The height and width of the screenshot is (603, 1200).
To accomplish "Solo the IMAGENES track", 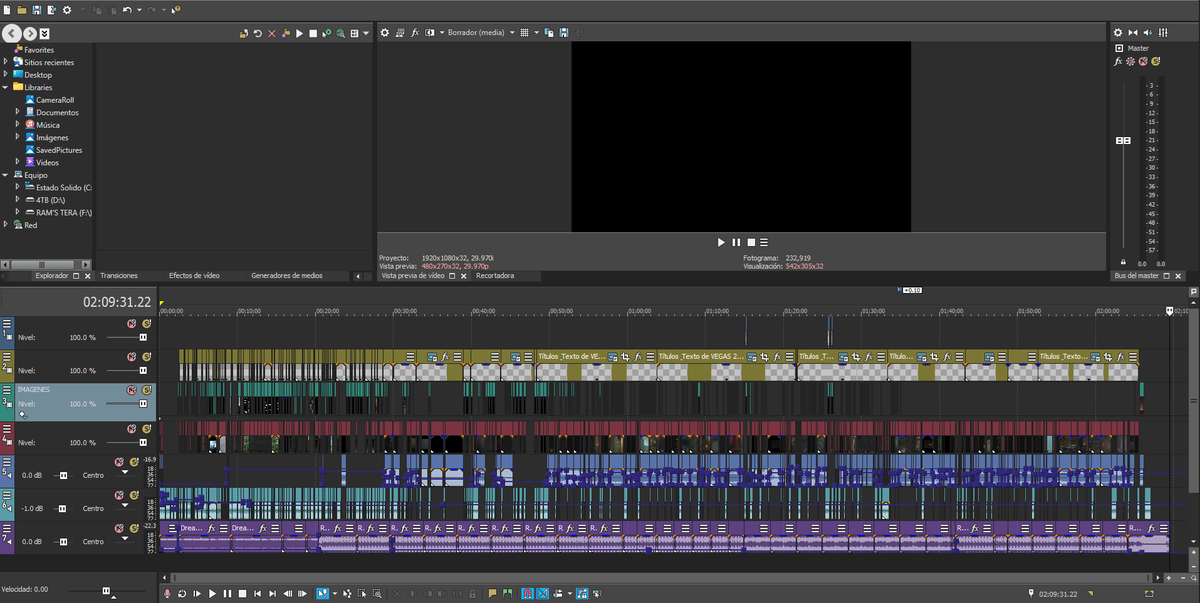I will [146, 389].
